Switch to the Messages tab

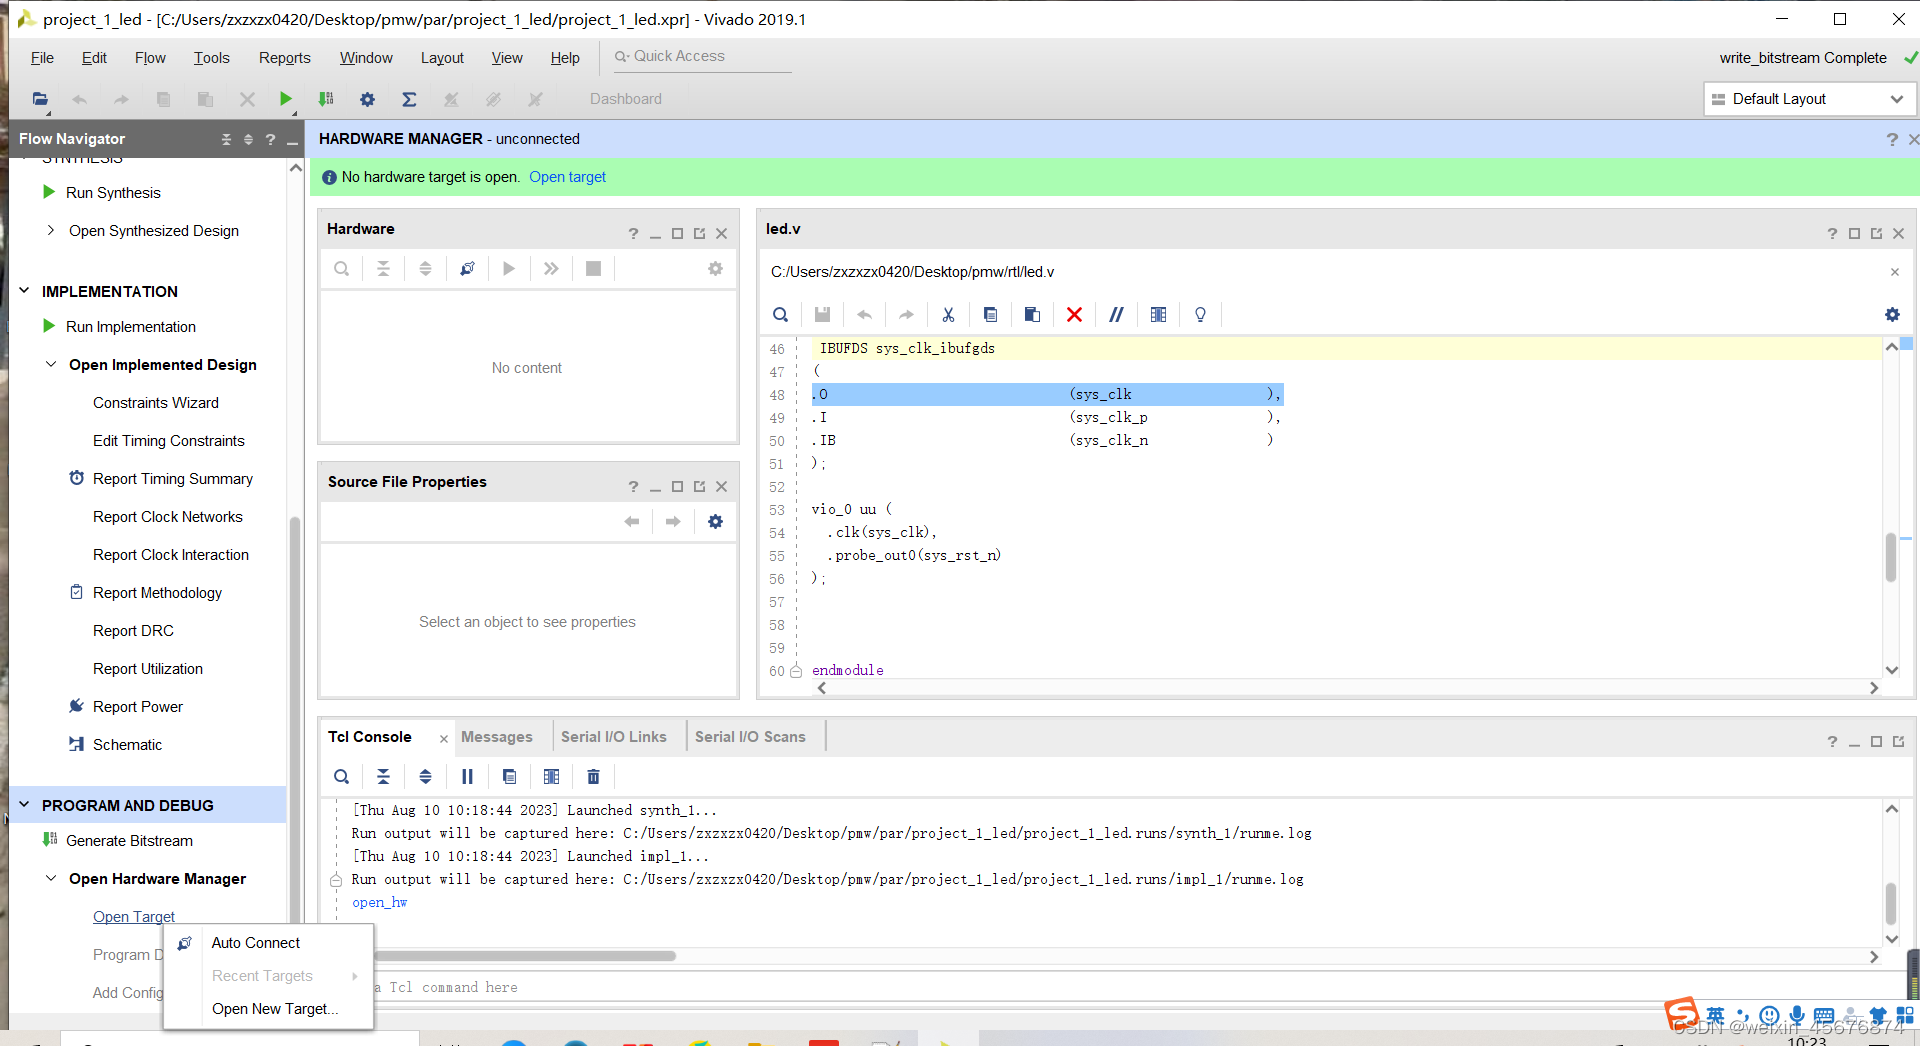[x=497, y=737]
